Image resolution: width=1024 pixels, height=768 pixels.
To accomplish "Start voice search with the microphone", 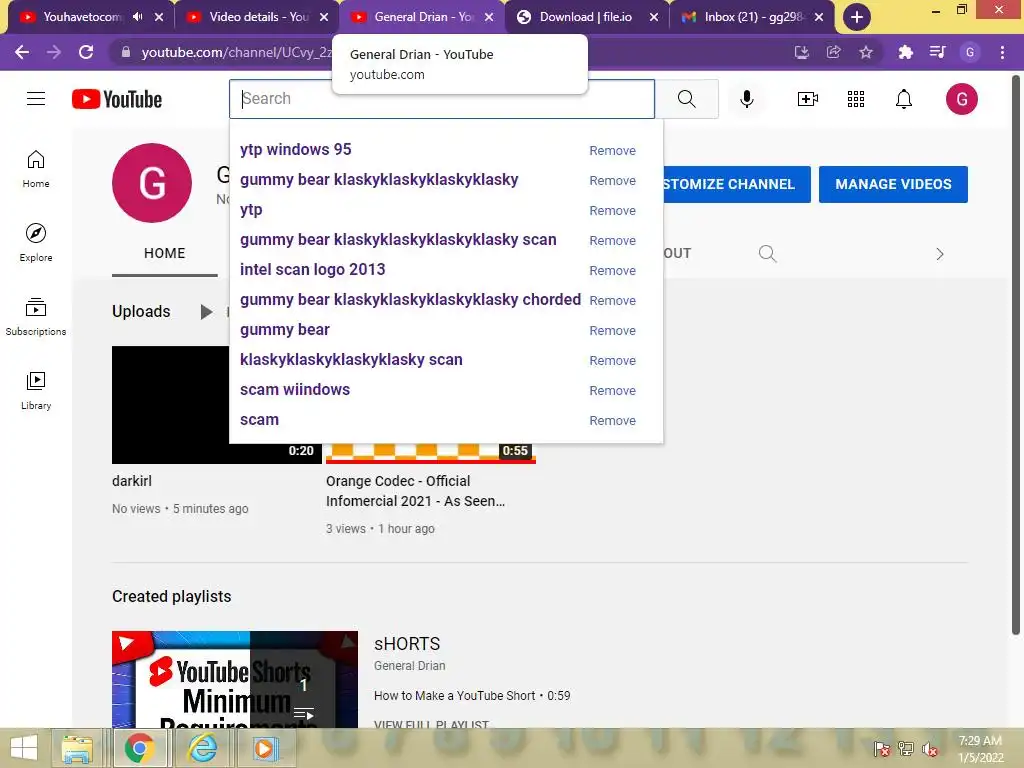I will click(746, 99).
